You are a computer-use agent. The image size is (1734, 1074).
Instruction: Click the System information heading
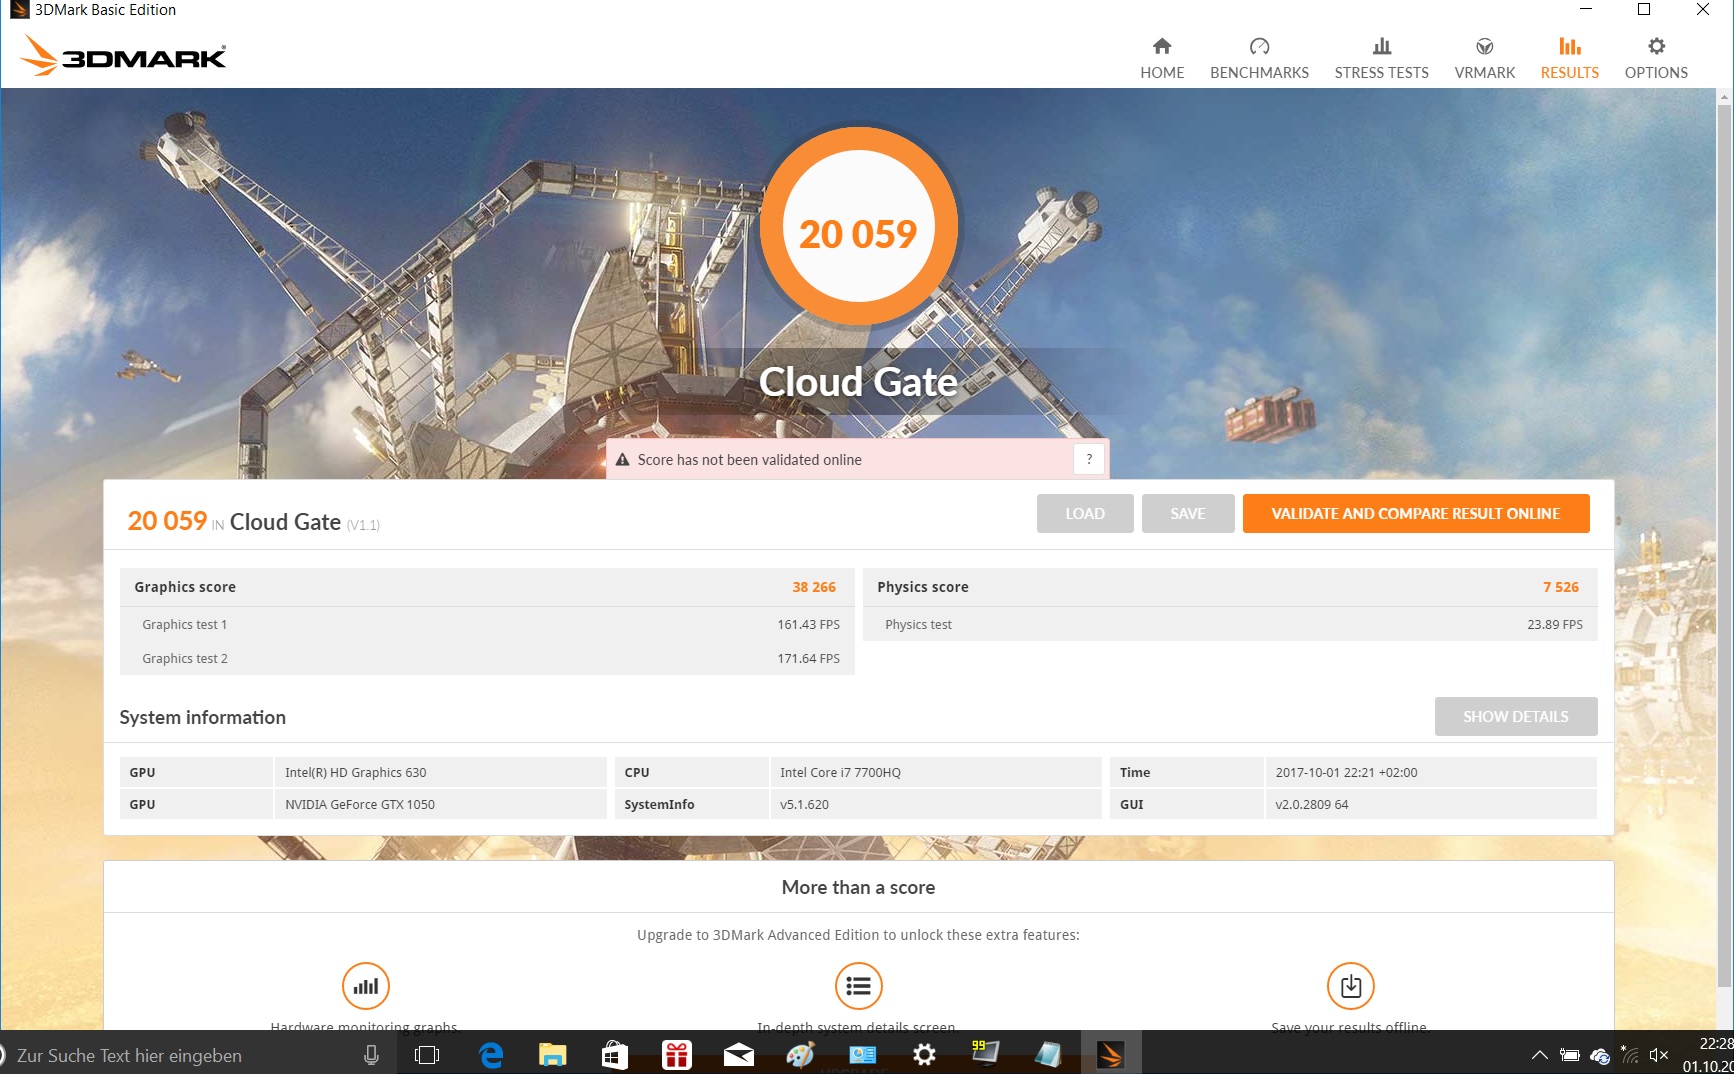pos(203,717)
